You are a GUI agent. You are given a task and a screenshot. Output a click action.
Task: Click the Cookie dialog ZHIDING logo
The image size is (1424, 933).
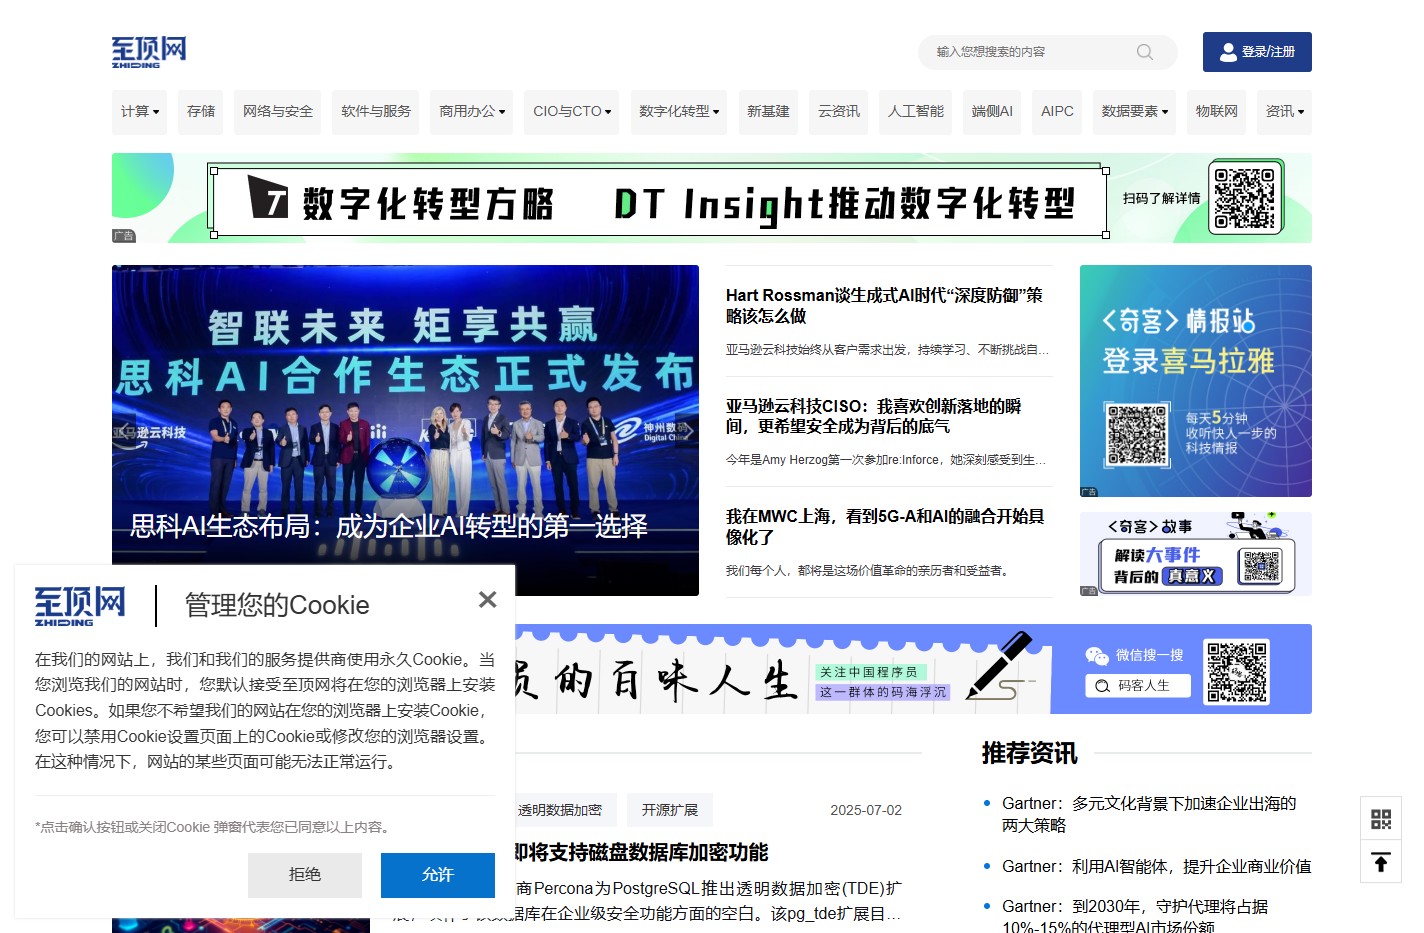pos(80,606)
